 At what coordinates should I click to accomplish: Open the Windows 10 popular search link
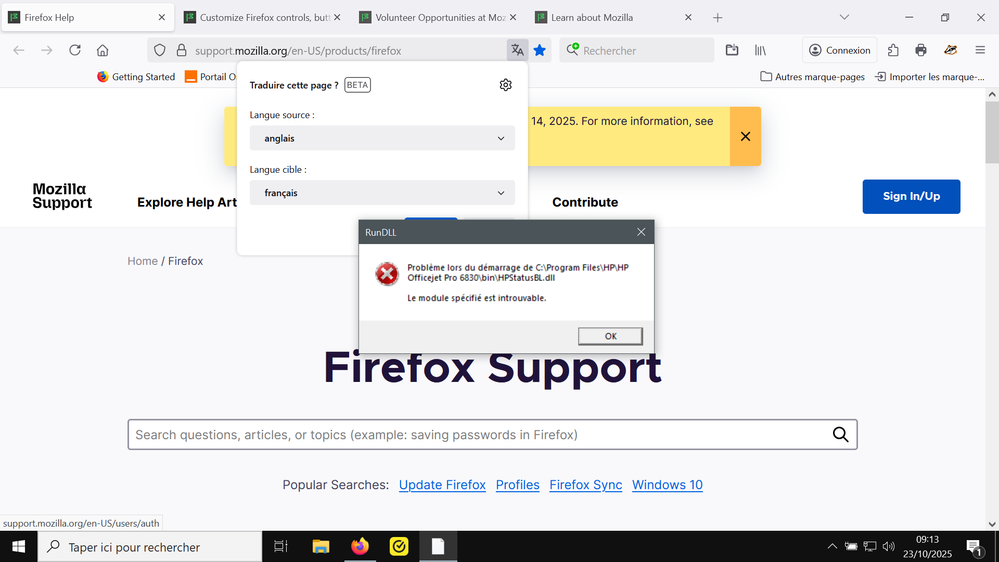click(x=667, y=485)
